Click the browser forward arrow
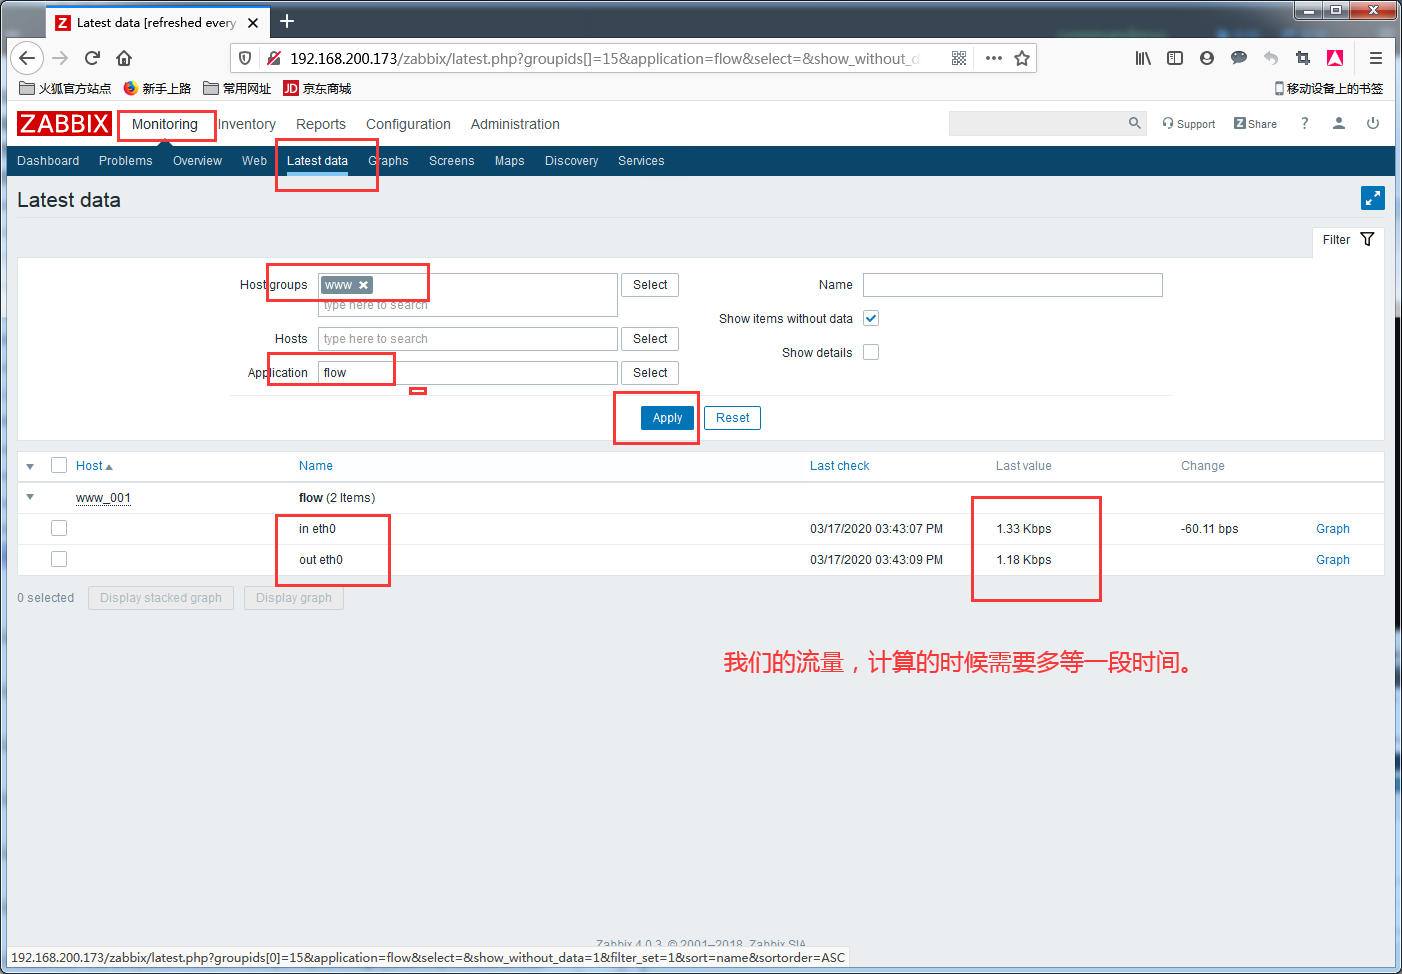 coord(60,58)
